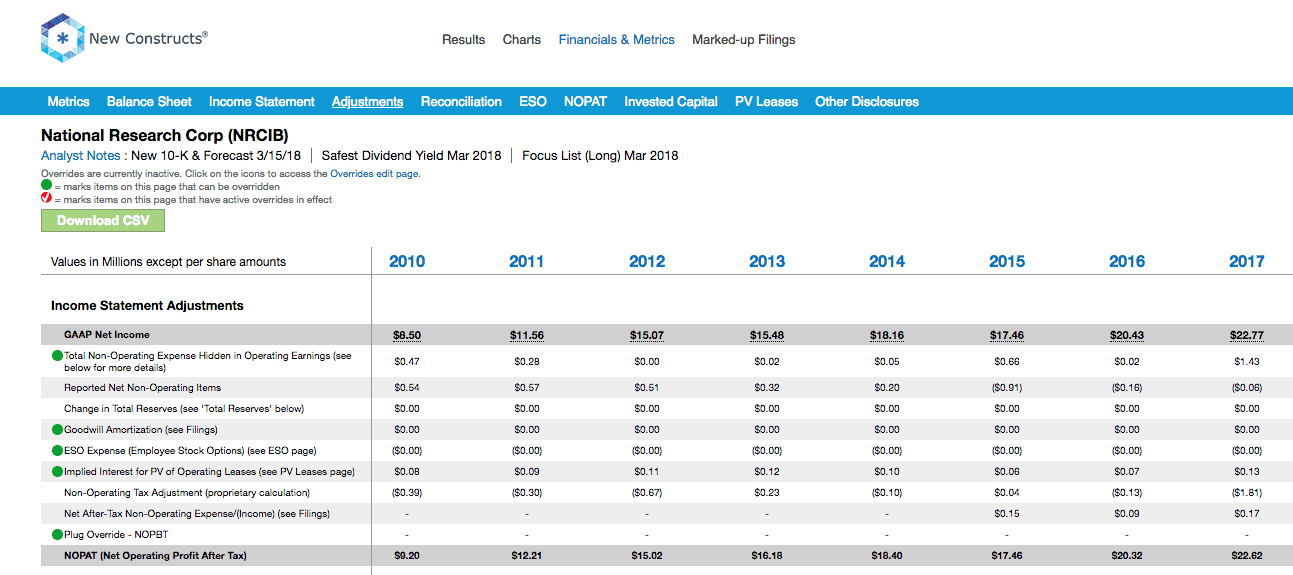This screenshot has width=1293, height=575.
Task: Open the Overrides edit page link
Action: (x=375, y=174)
